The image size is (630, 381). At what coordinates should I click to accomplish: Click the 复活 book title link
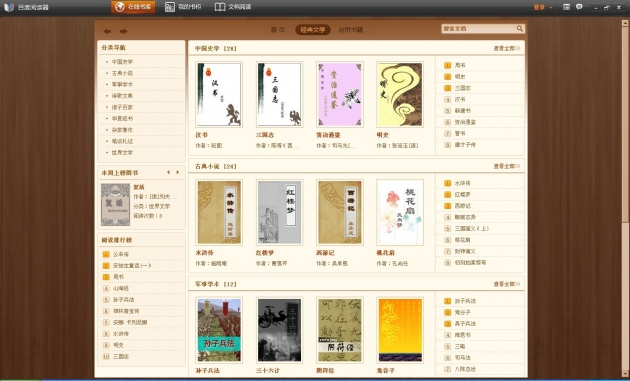(x=139, y=187)
